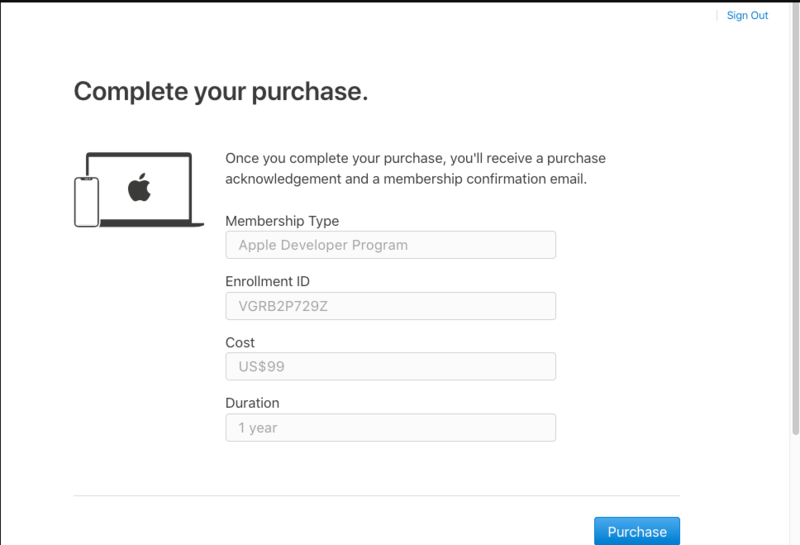Sign out using the Sign Out link
Viewport: 800px width, 545px height.
(x=747, y=15)
